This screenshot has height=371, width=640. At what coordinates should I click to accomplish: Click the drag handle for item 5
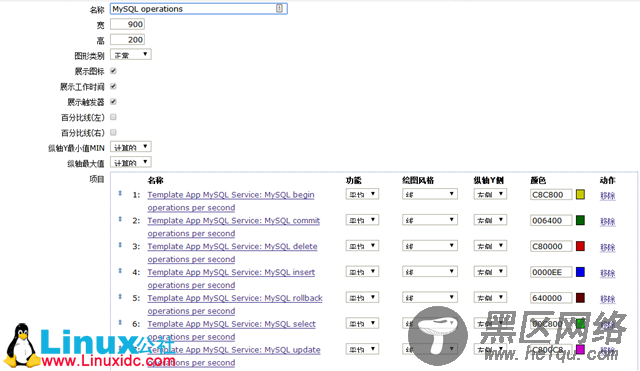[120, 297]
